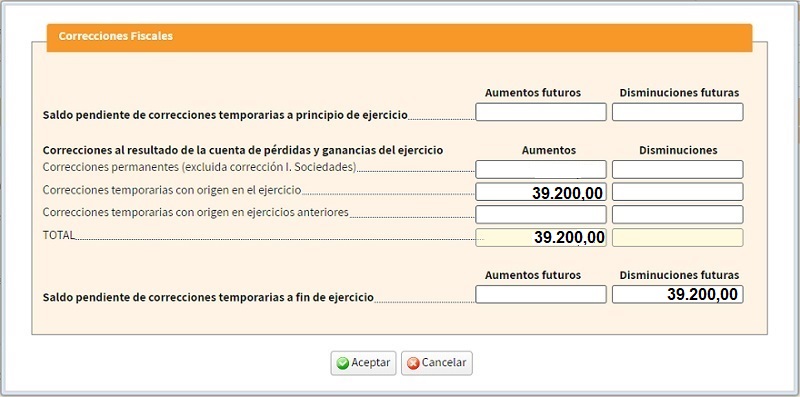
Task: Dismiss the dialog with the Cancelar button
Action: pyautogui.click(x=437, y=363)
